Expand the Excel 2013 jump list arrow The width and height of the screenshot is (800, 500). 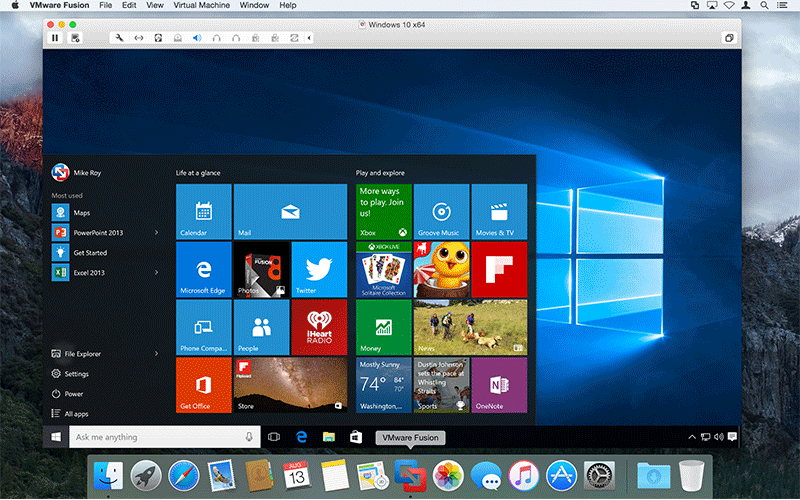156,272
